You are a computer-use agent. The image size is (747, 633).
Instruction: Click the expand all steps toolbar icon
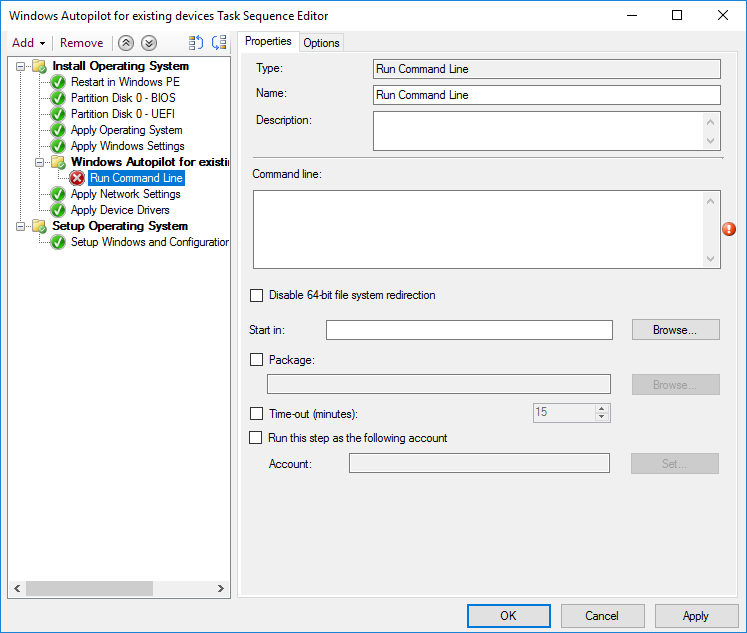point(195,43)
